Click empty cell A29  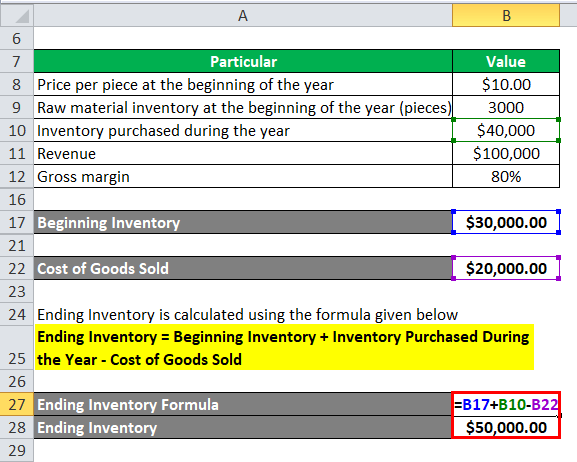coord(243,450)
